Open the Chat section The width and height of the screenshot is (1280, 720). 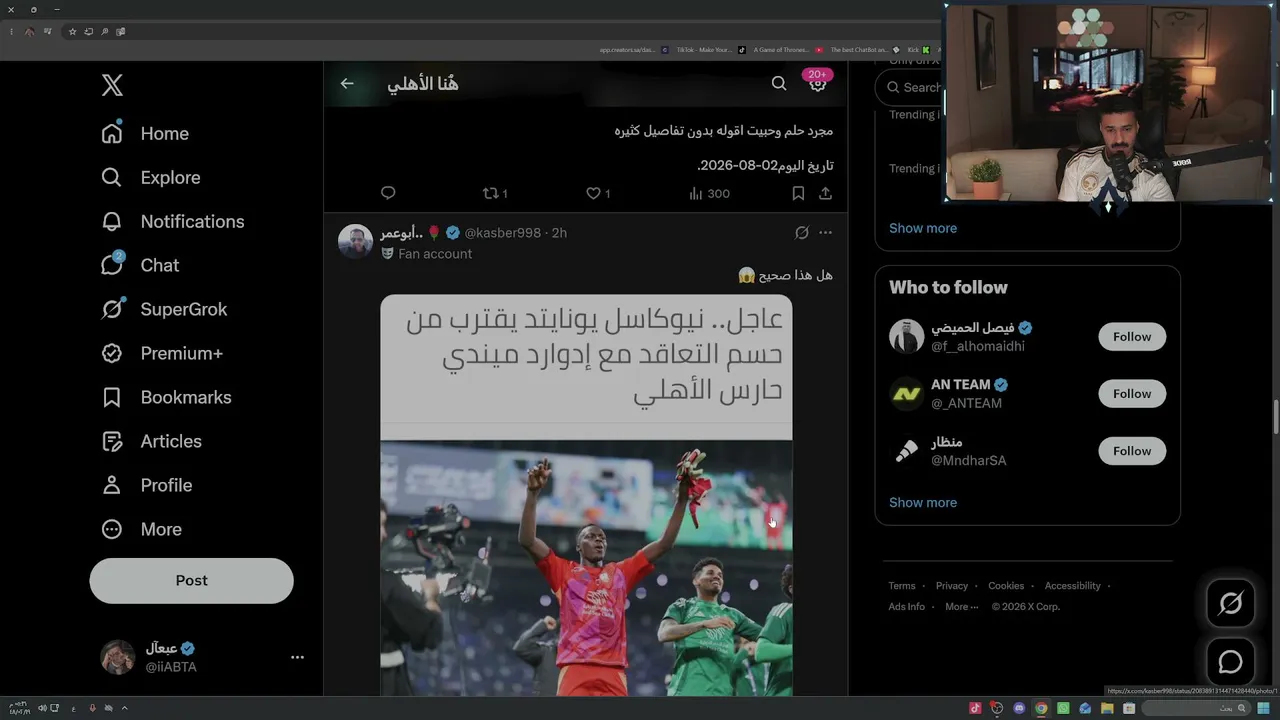point(140,265)
